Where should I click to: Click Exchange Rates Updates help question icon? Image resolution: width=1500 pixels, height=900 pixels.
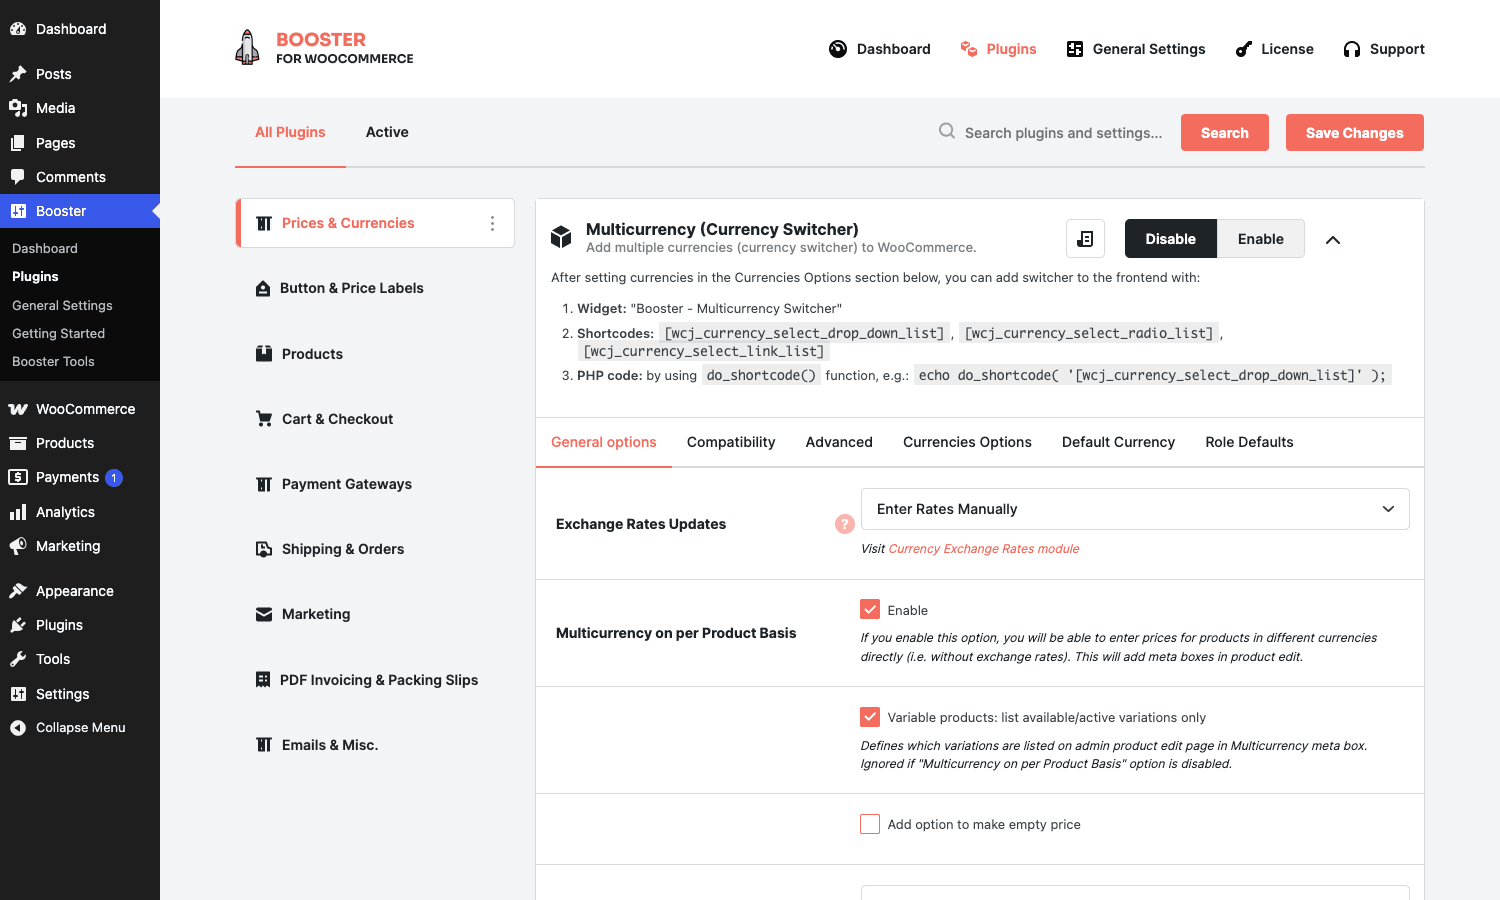(x=845, y=524)
